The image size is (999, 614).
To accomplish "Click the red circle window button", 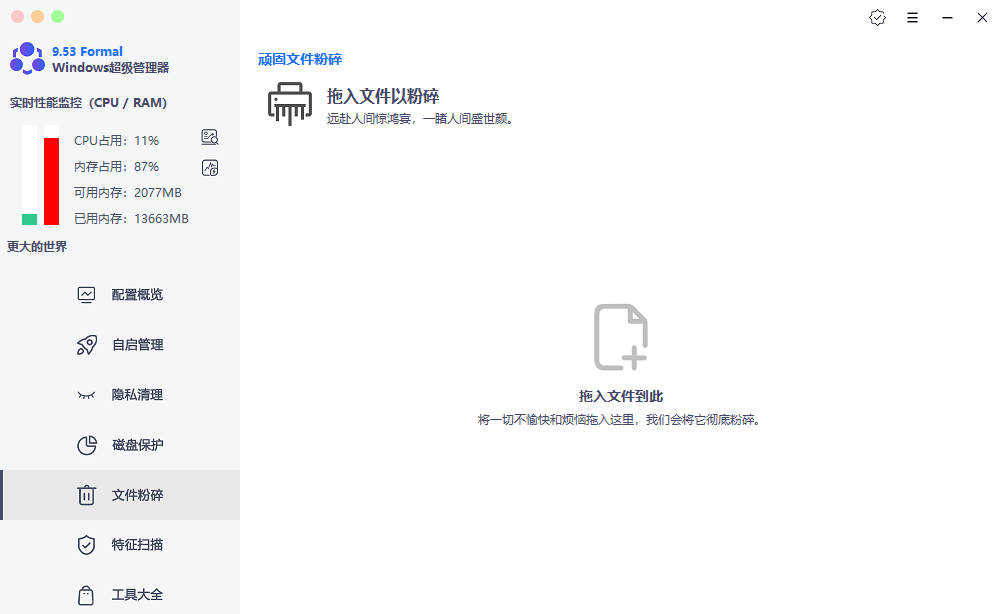I will [18, 17].
